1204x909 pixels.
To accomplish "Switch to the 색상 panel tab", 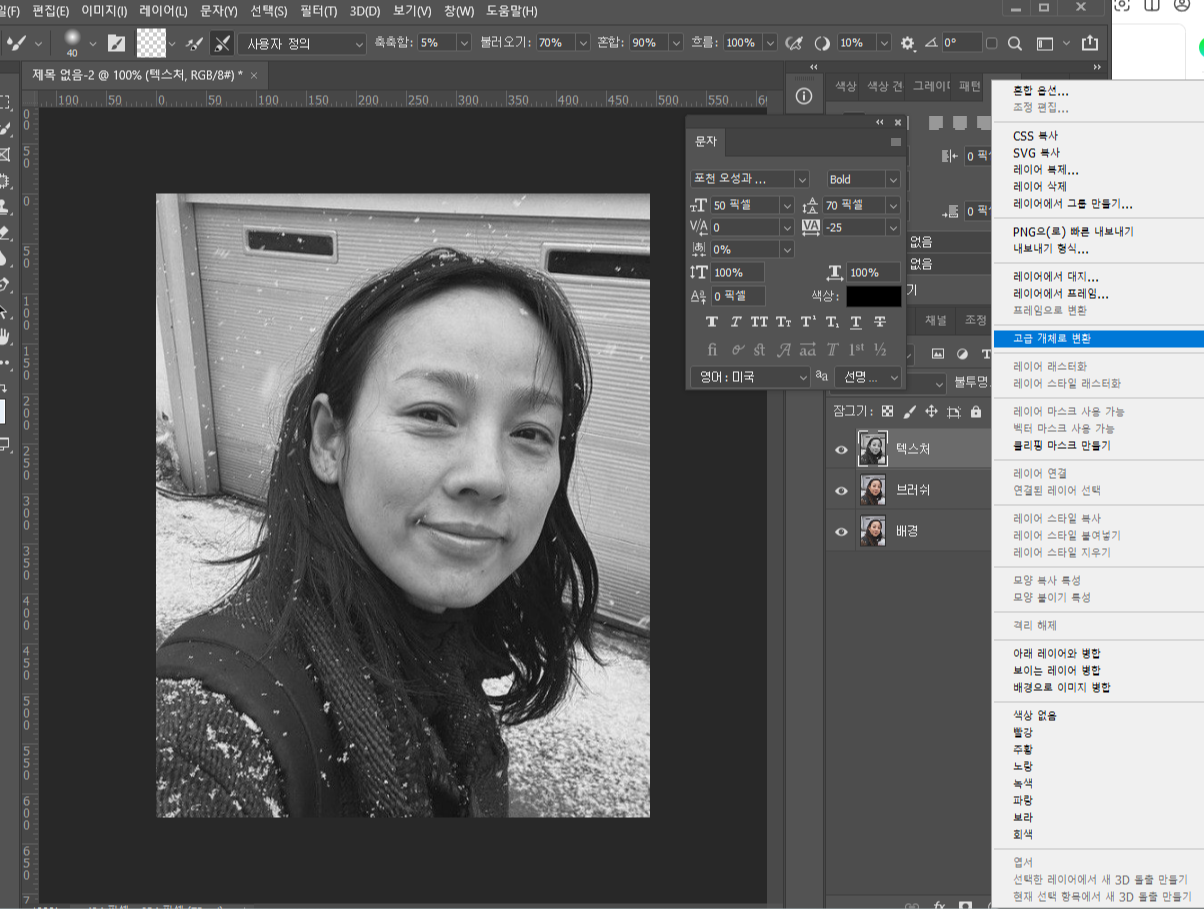I will 845,86.
